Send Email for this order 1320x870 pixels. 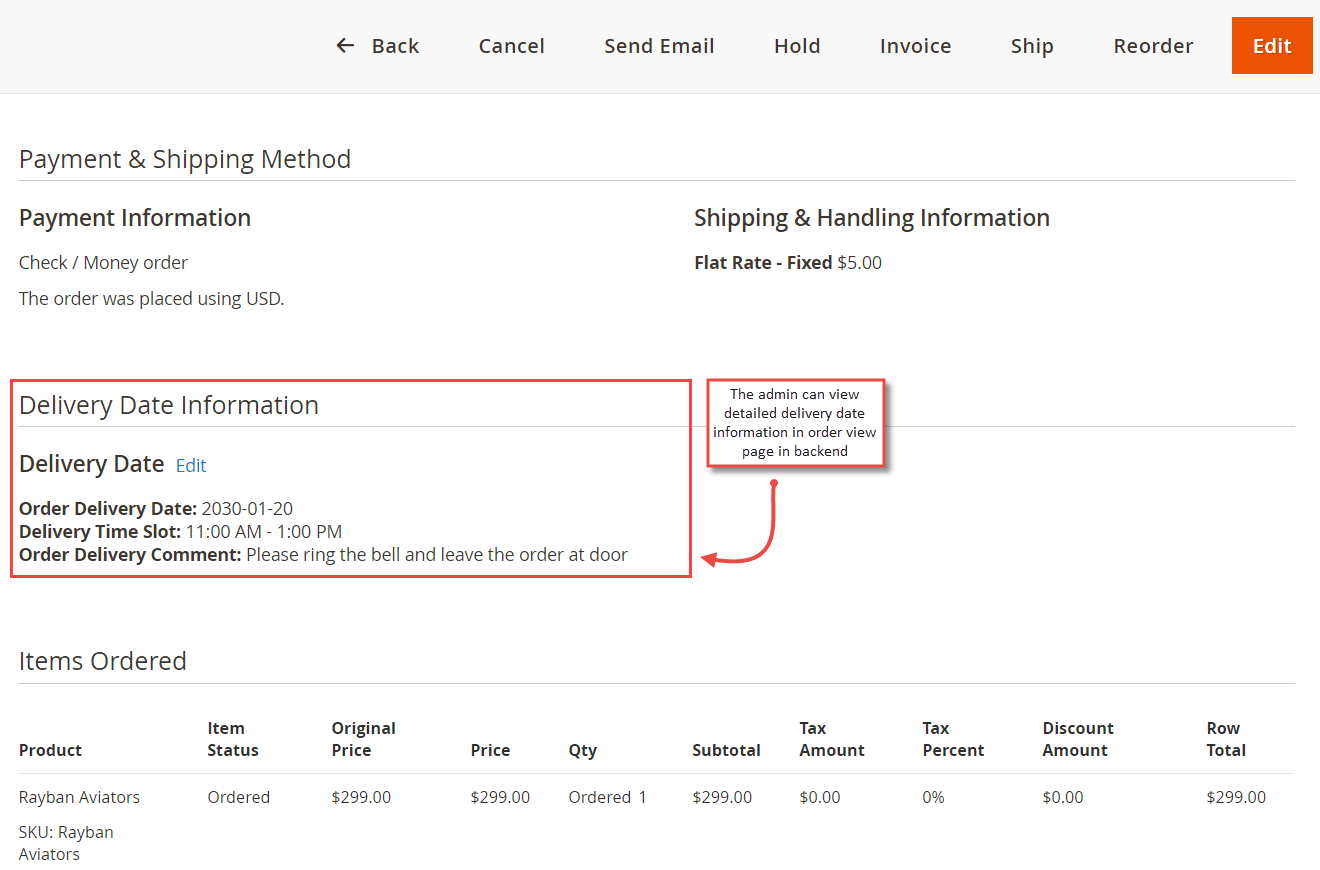[659, 45]
